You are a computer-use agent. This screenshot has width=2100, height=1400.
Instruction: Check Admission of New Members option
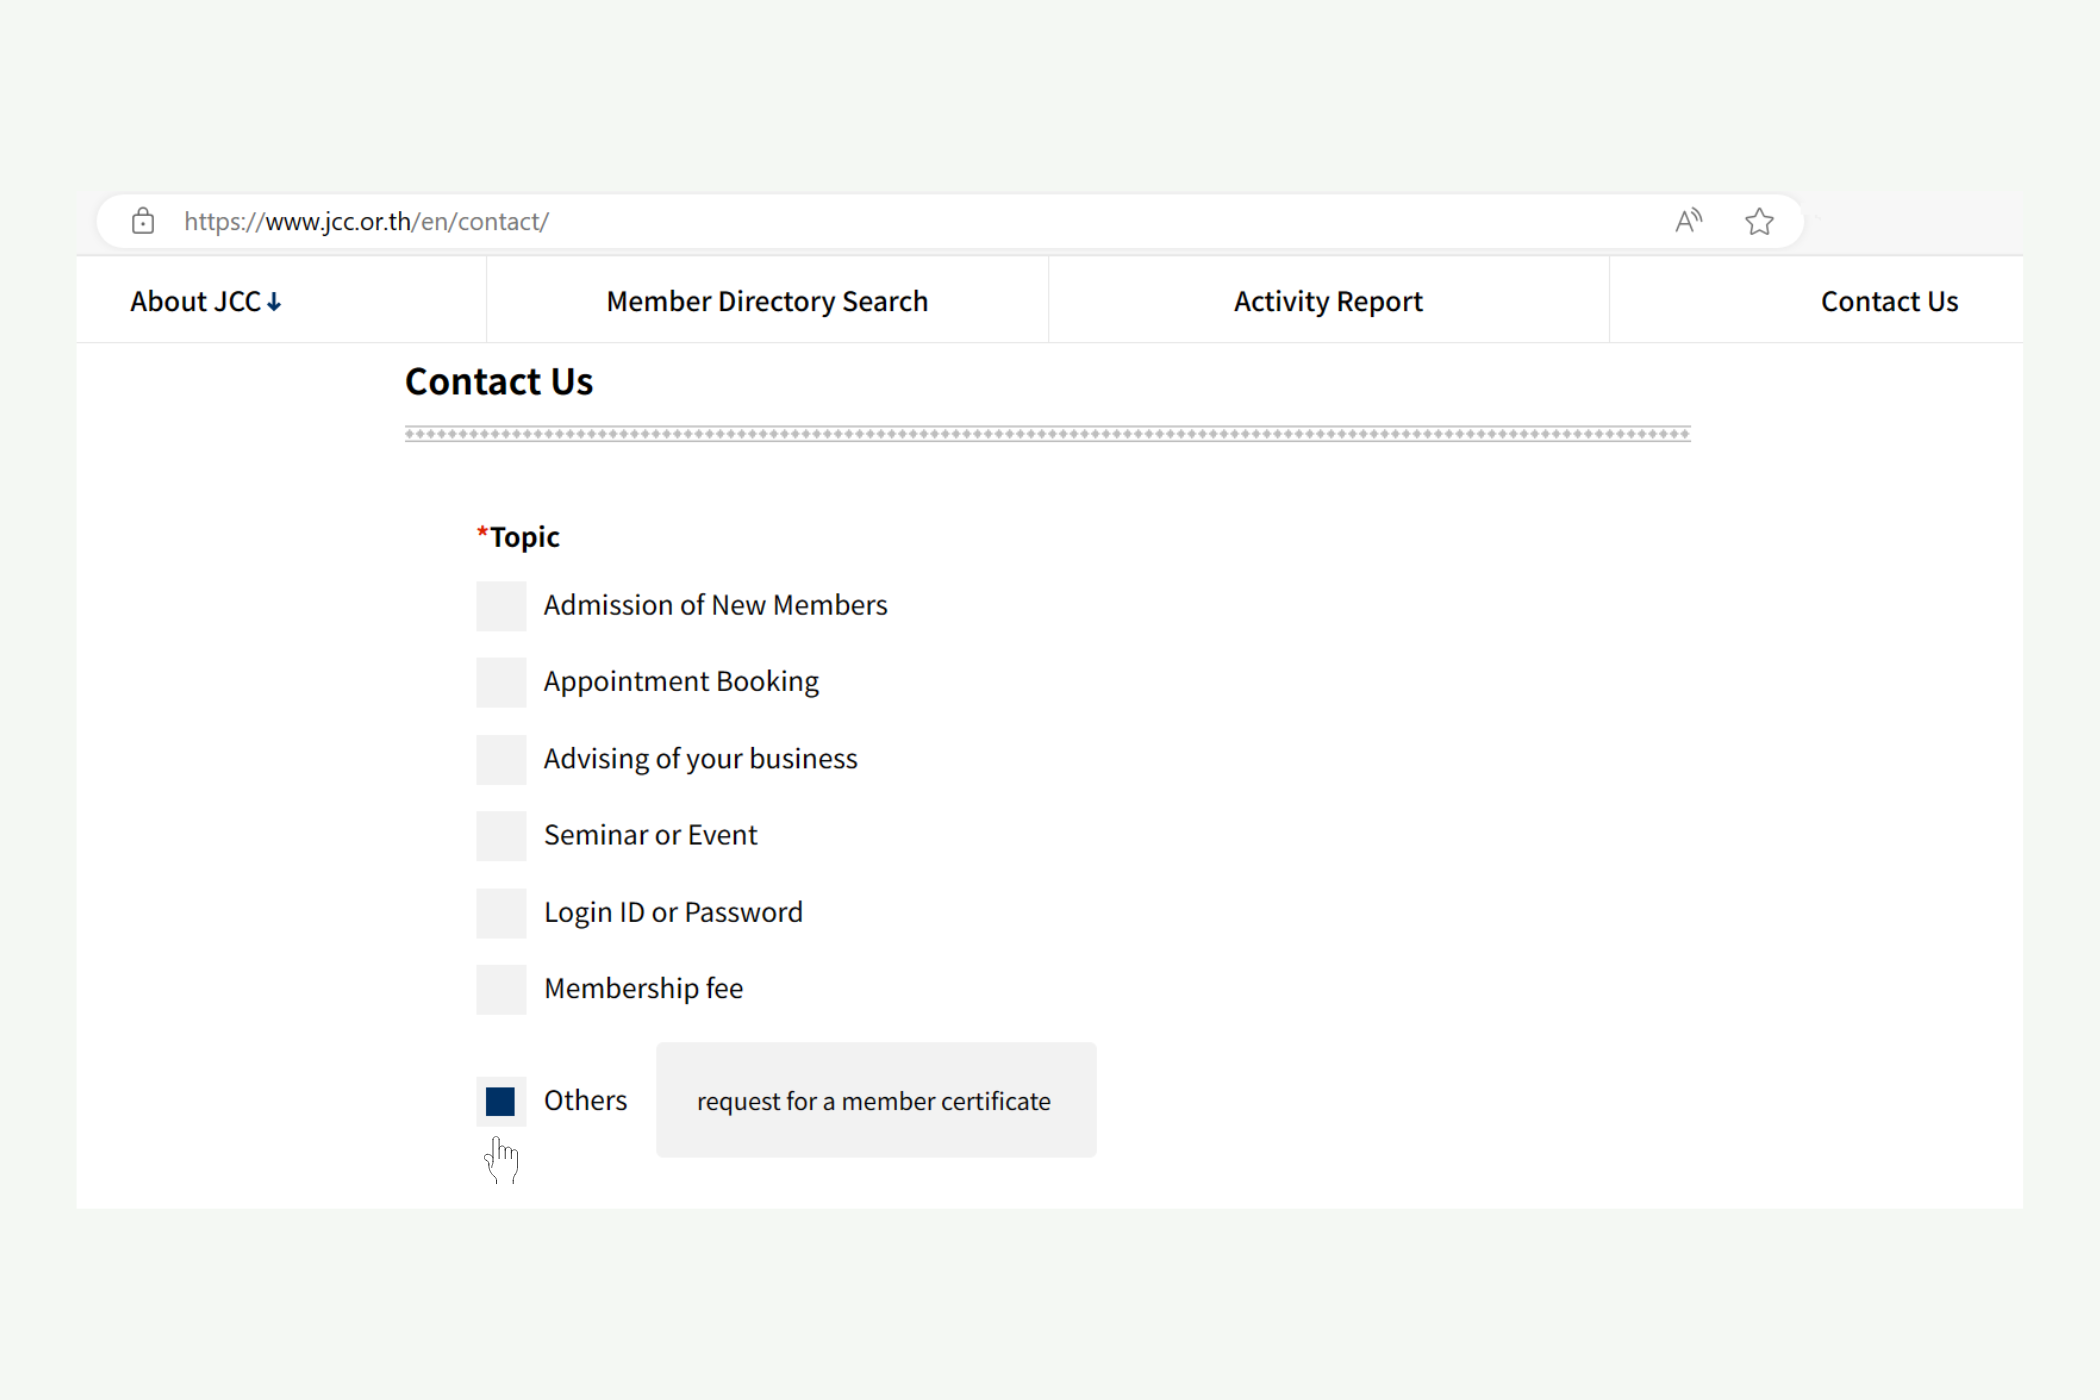tap(501, 606)
